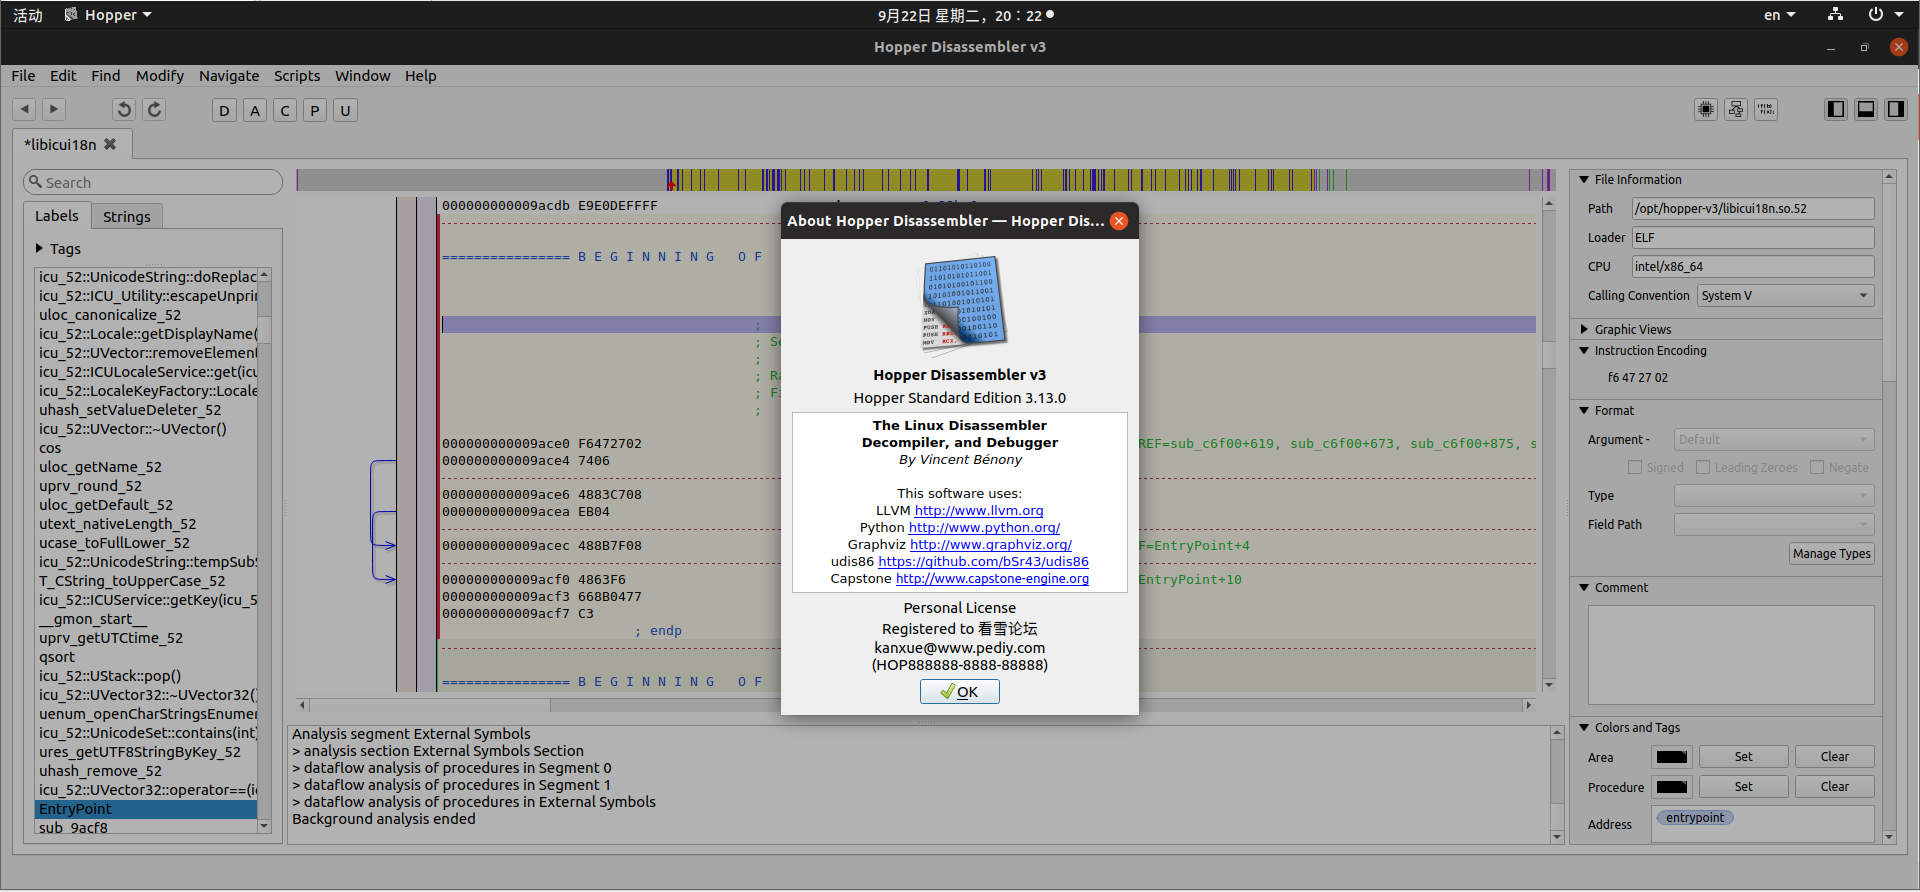Toggle the left sidebar panel
Viewport: 1920px width, 892px height.
(1836, 110)
